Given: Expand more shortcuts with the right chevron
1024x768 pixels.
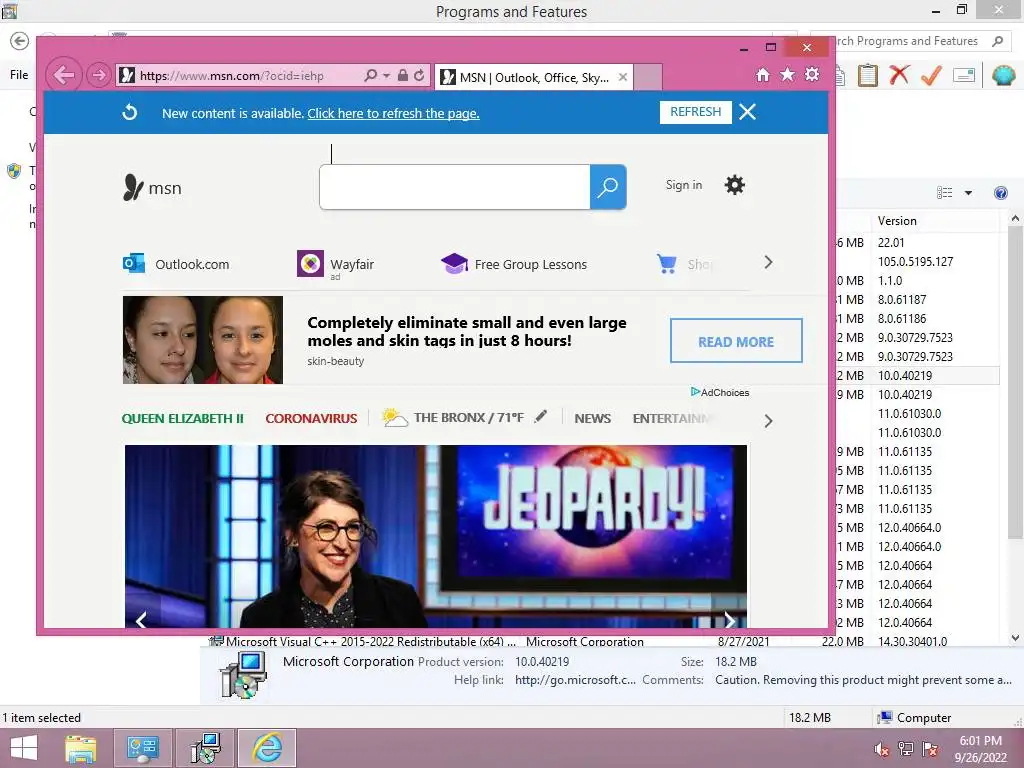Looking at the screenshot, I should [x=769, y=263].
